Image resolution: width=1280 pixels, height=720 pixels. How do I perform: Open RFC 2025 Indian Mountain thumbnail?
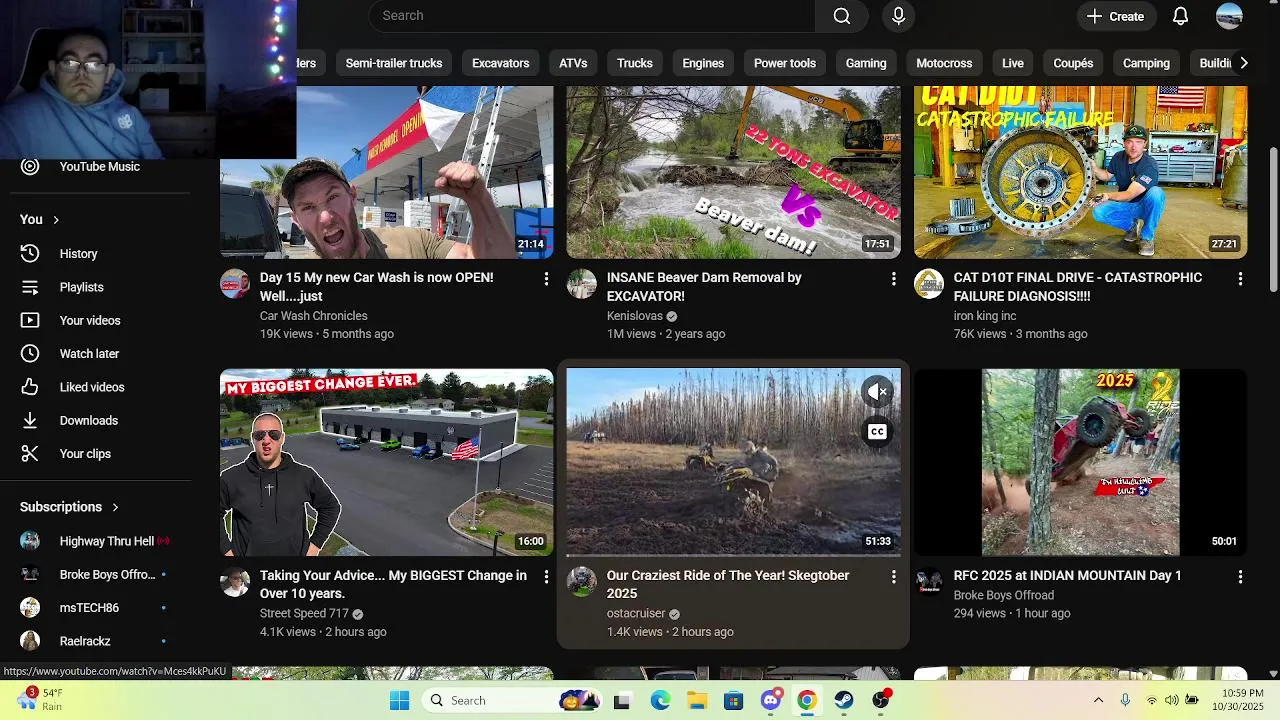click(x=1080, y=462)
